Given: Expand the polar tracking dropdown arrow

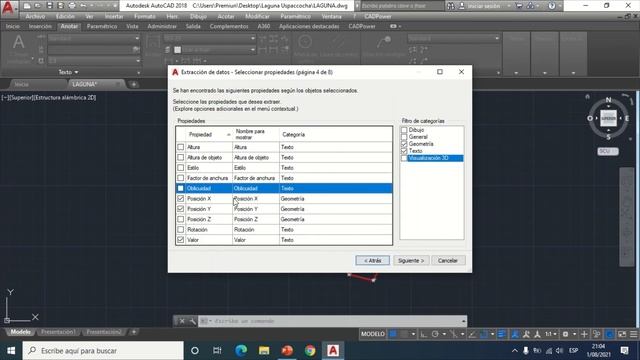Looking at the screenshot, I should point(444,334).
